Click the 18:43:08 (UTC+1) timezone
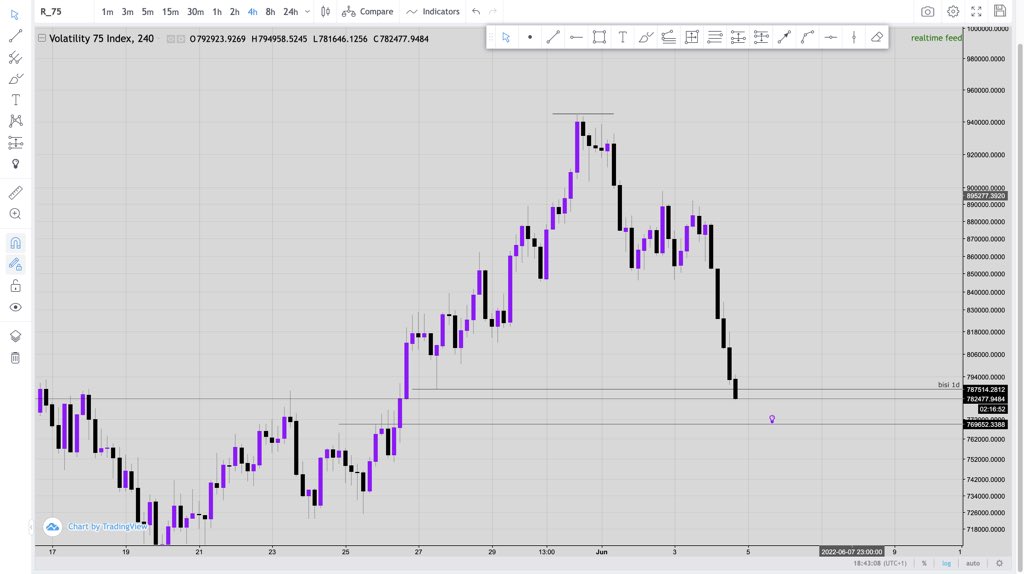This screenshot has height=574, width=1024. pos(880,564)
